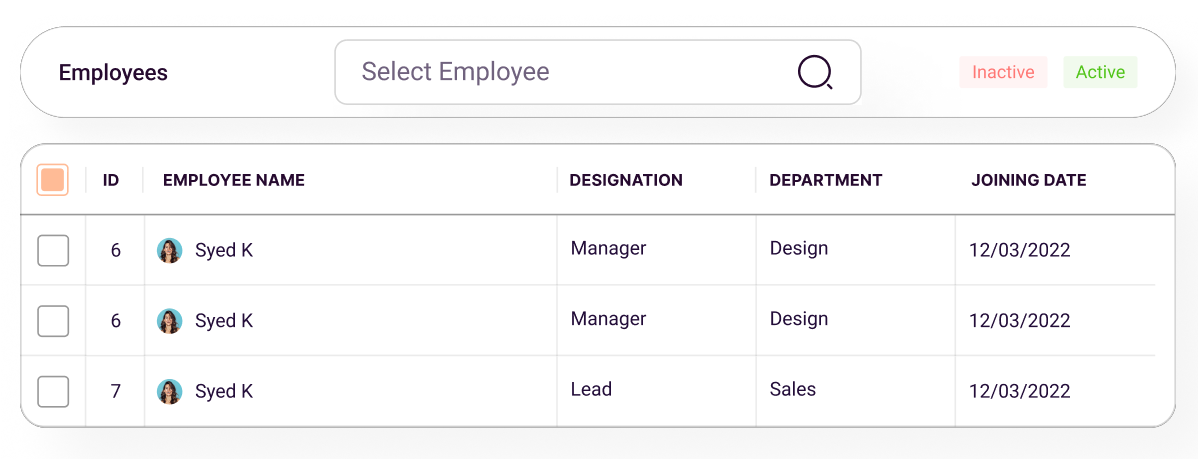The image size is (1198, 459).
Task: Click the avatar in the first row
Action: (x=170, y=250)
